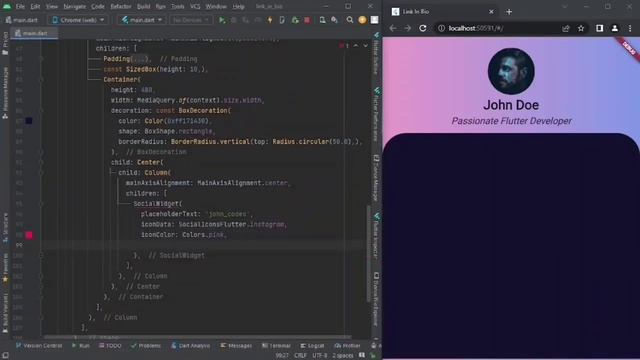Open Version Control tool window
The image size is (640, 360).
coord(39,346)
